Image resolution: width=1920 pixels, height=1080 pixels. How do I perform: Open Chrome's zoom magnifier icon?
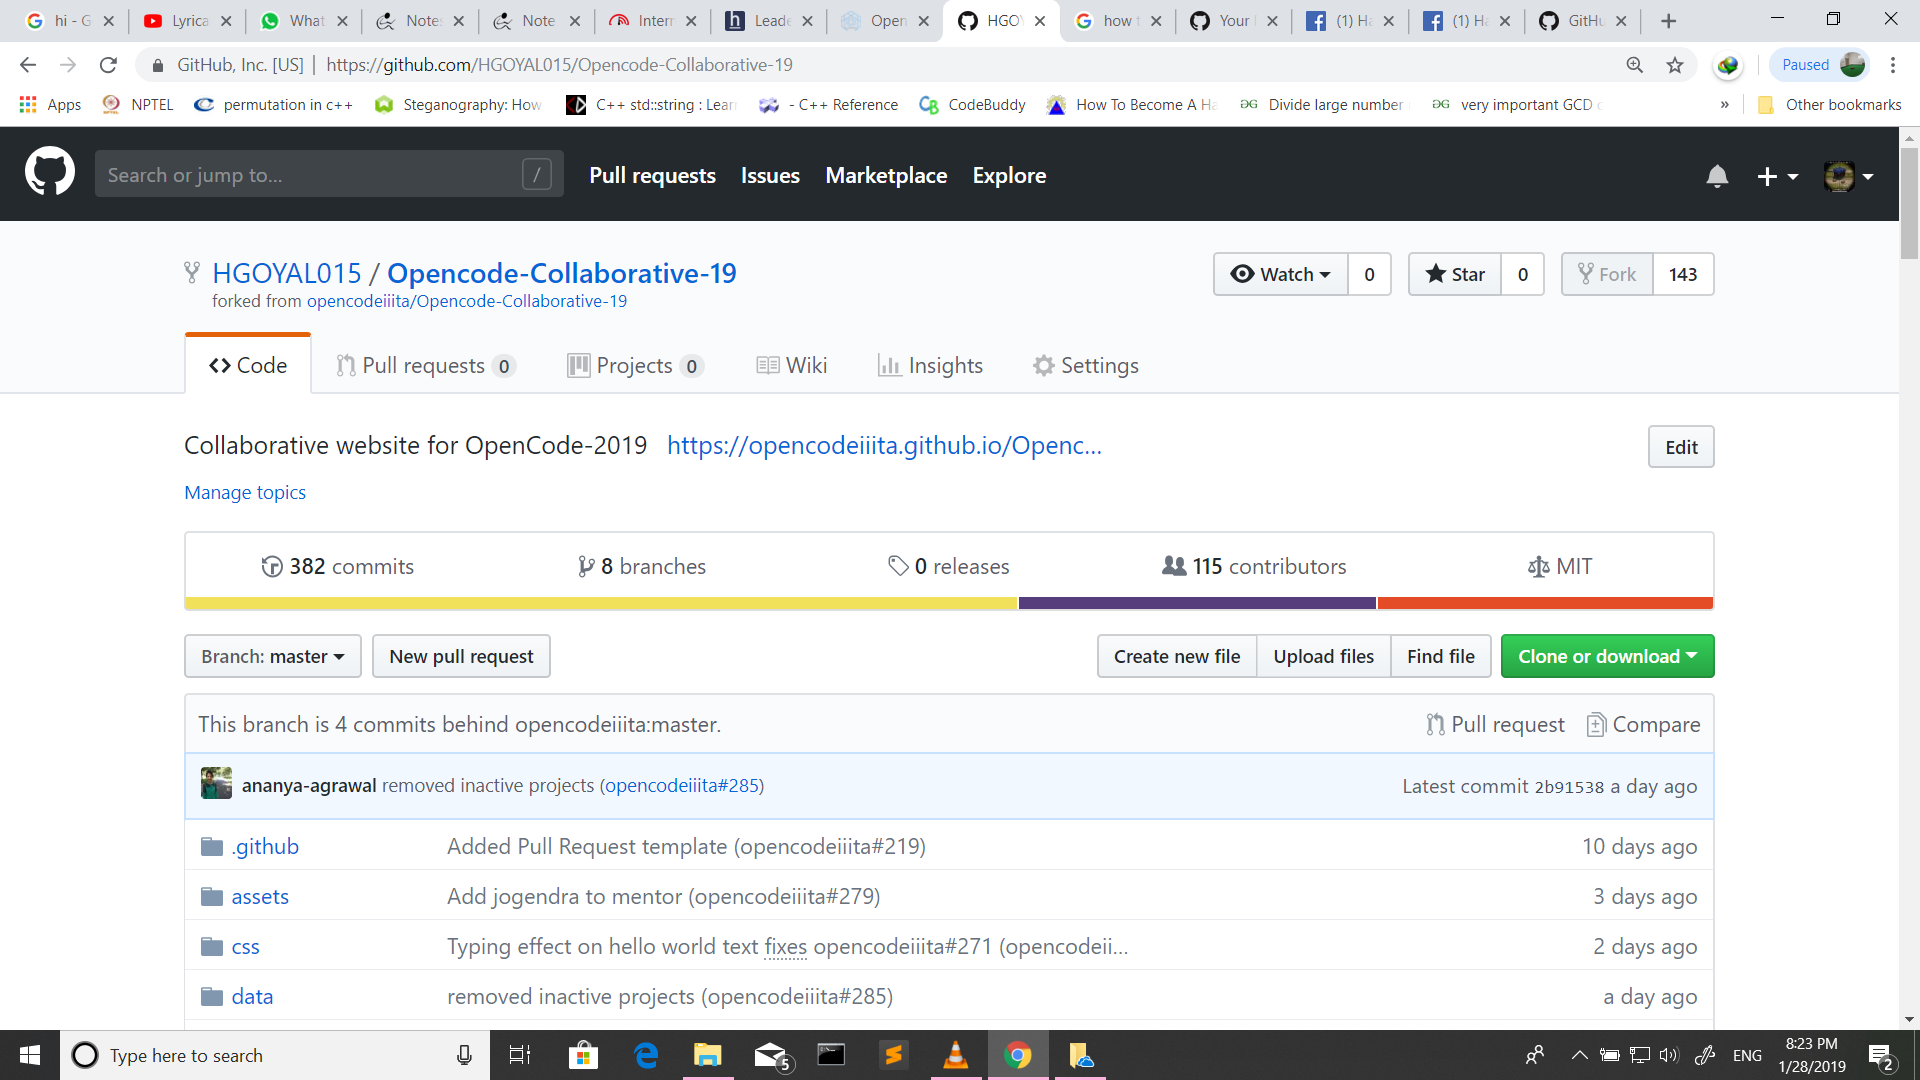pos(1635,65)
